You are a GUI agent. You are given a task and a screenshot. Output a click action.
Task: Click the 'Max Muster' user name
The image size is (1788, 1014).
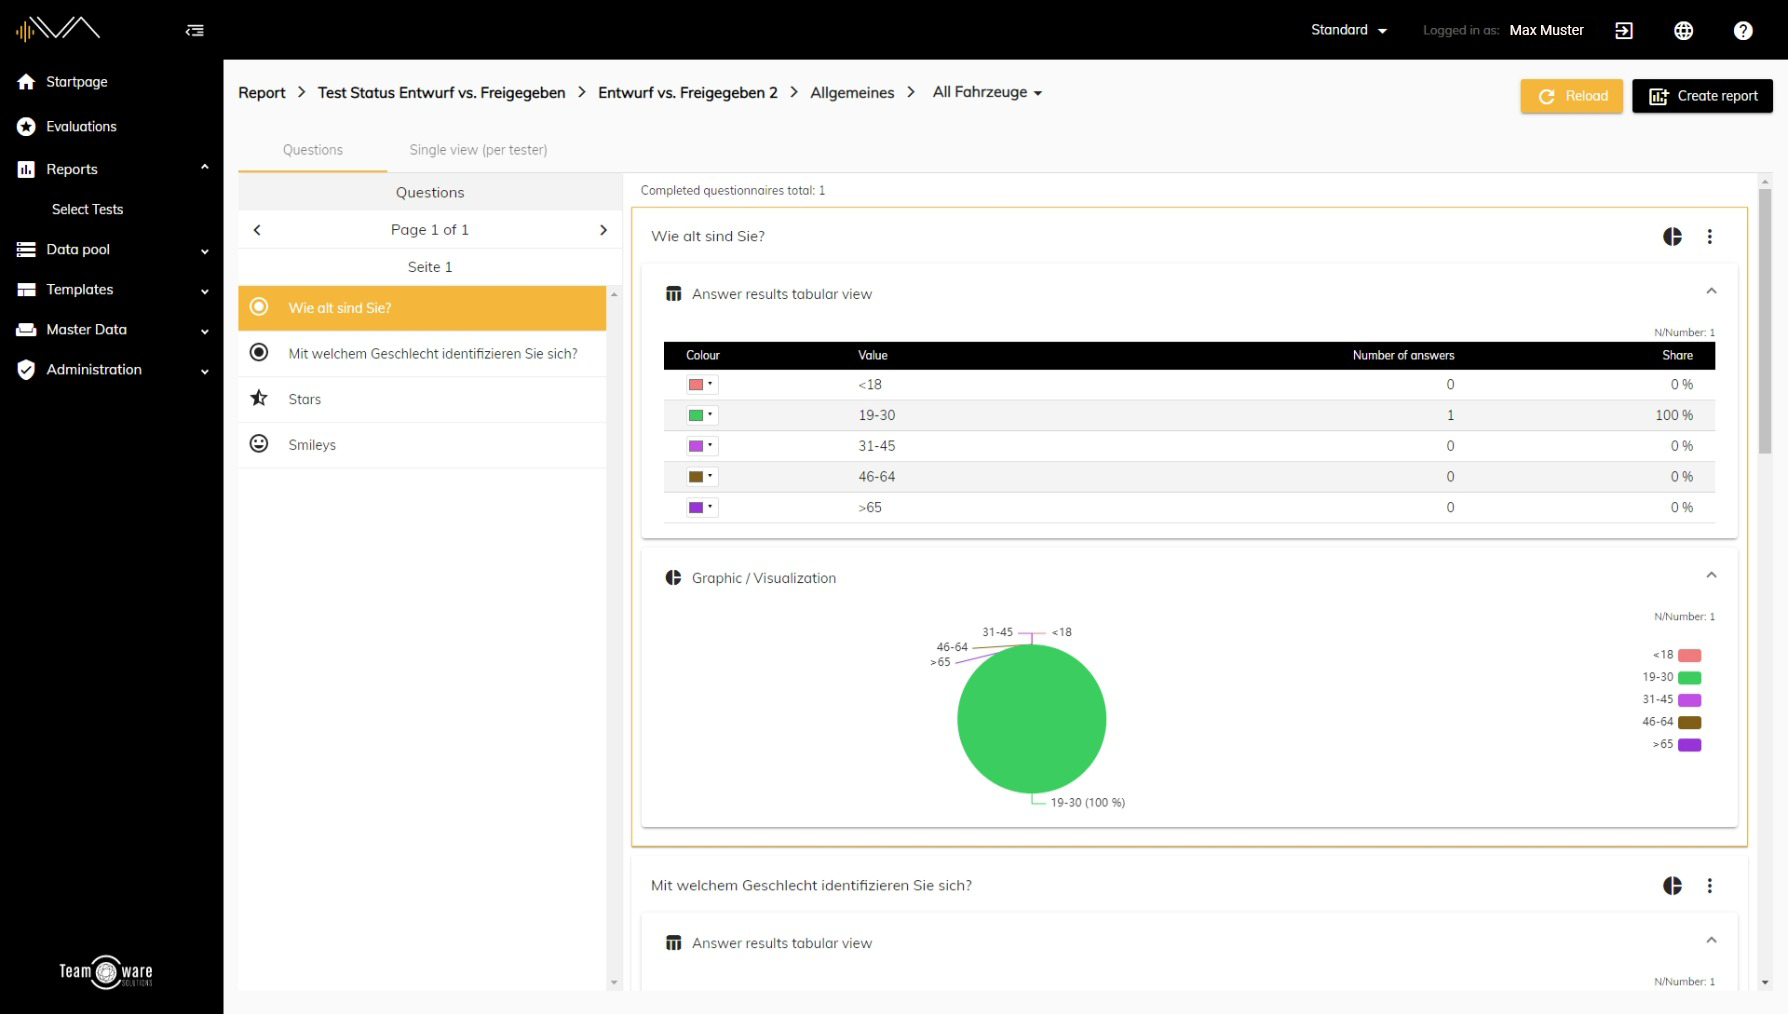1546,30
